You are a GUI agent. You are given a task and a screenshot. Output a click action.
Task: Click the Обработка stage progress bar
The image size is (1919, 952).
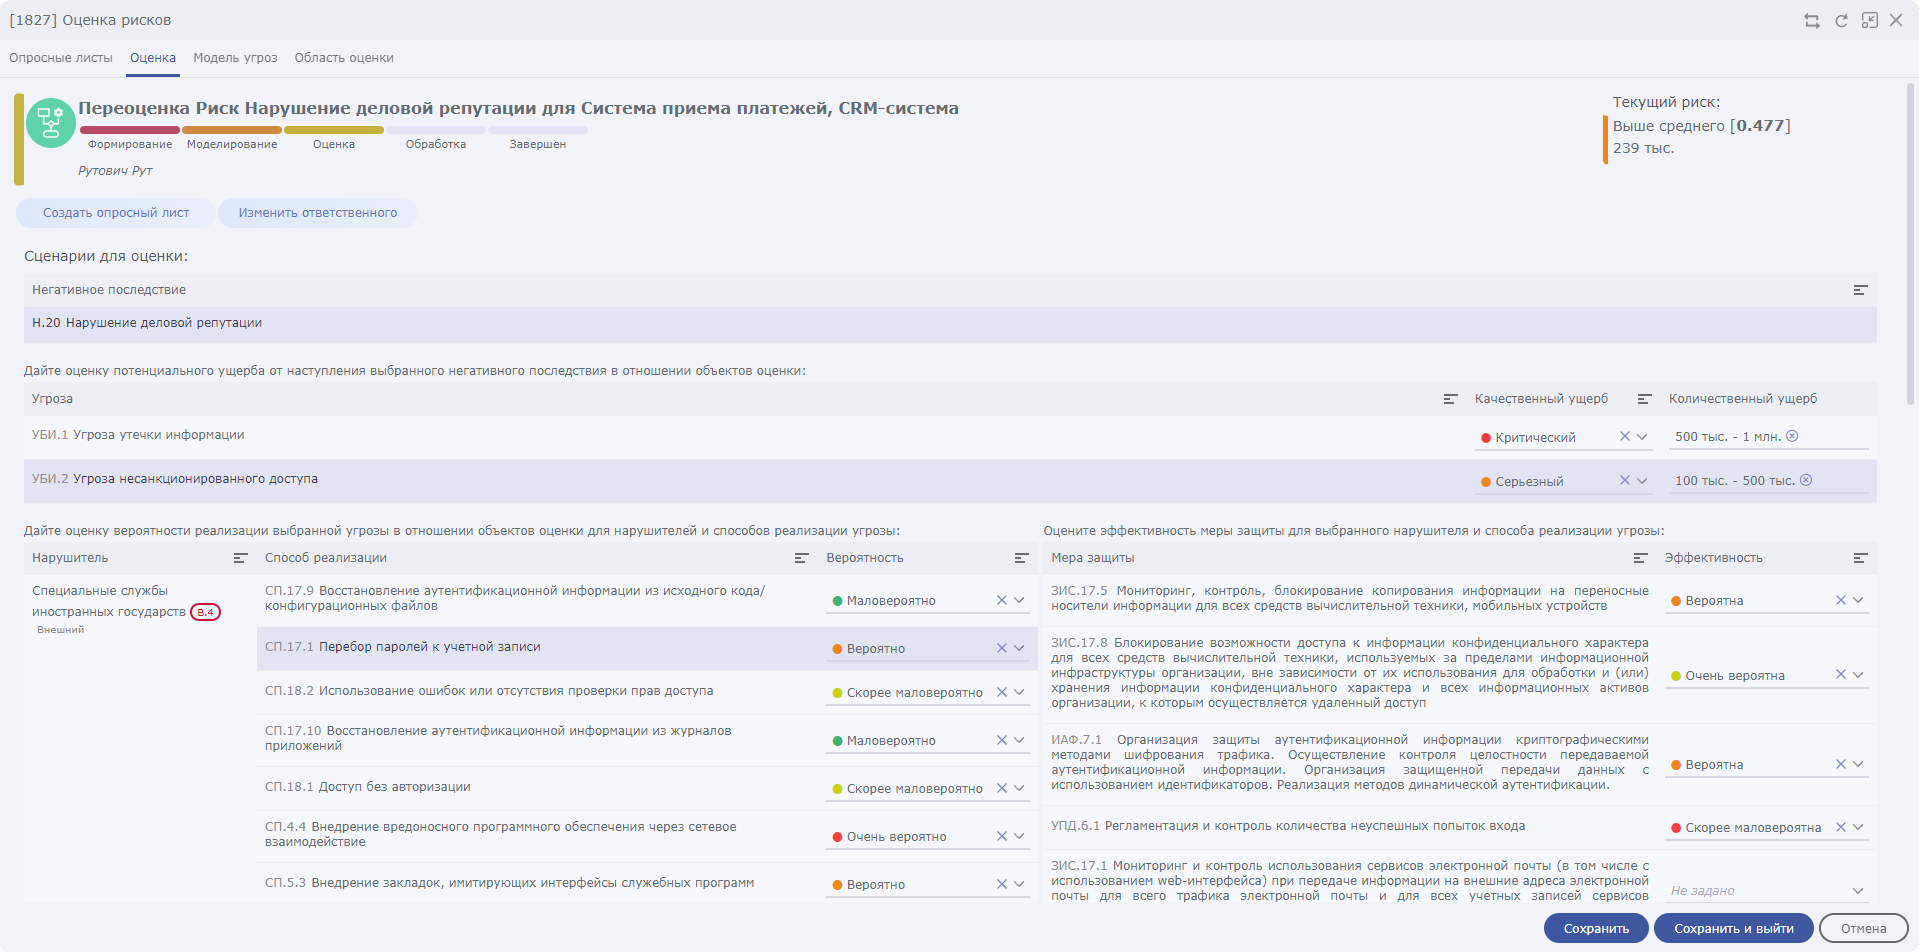pyautogui.click(x=436, y=130)
